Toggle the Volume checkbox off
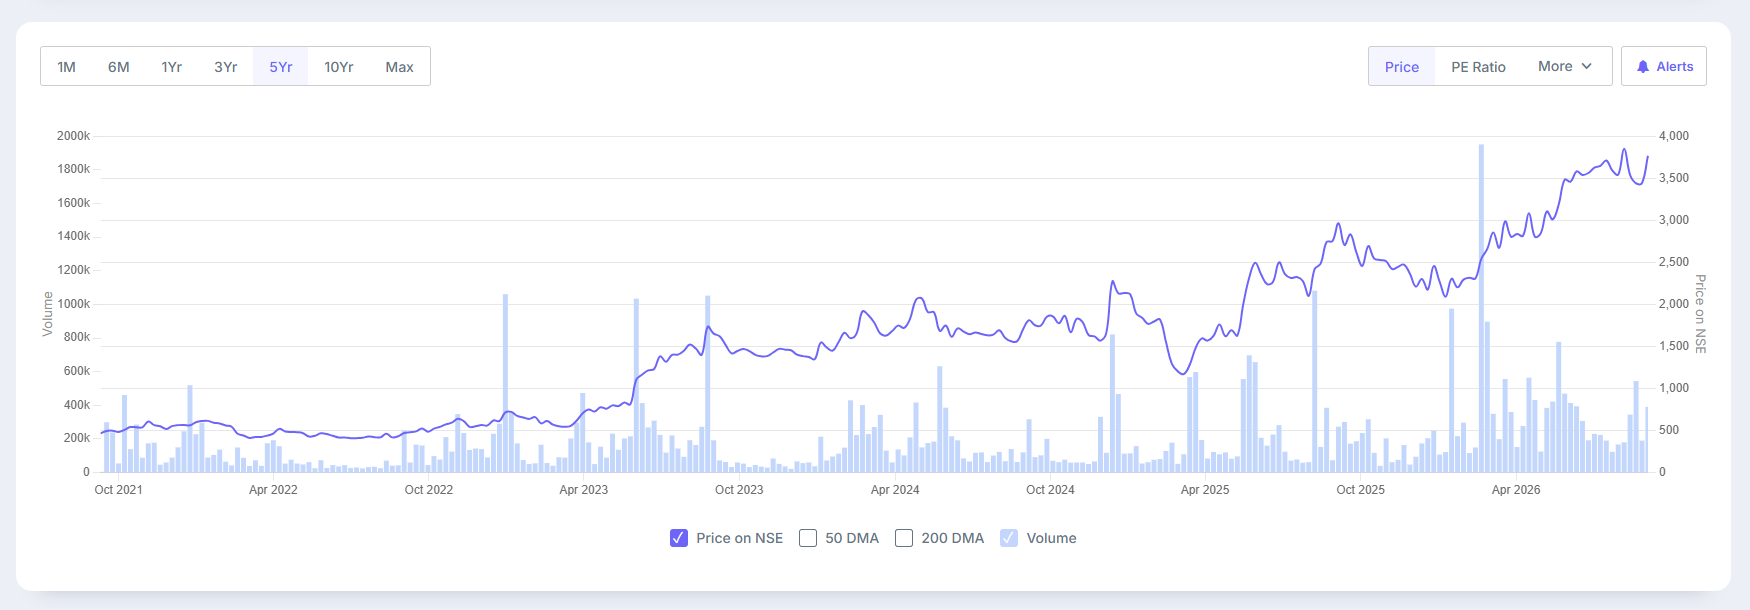The height and width of the screenshot is (610, 1750). tap(1009, 538)
